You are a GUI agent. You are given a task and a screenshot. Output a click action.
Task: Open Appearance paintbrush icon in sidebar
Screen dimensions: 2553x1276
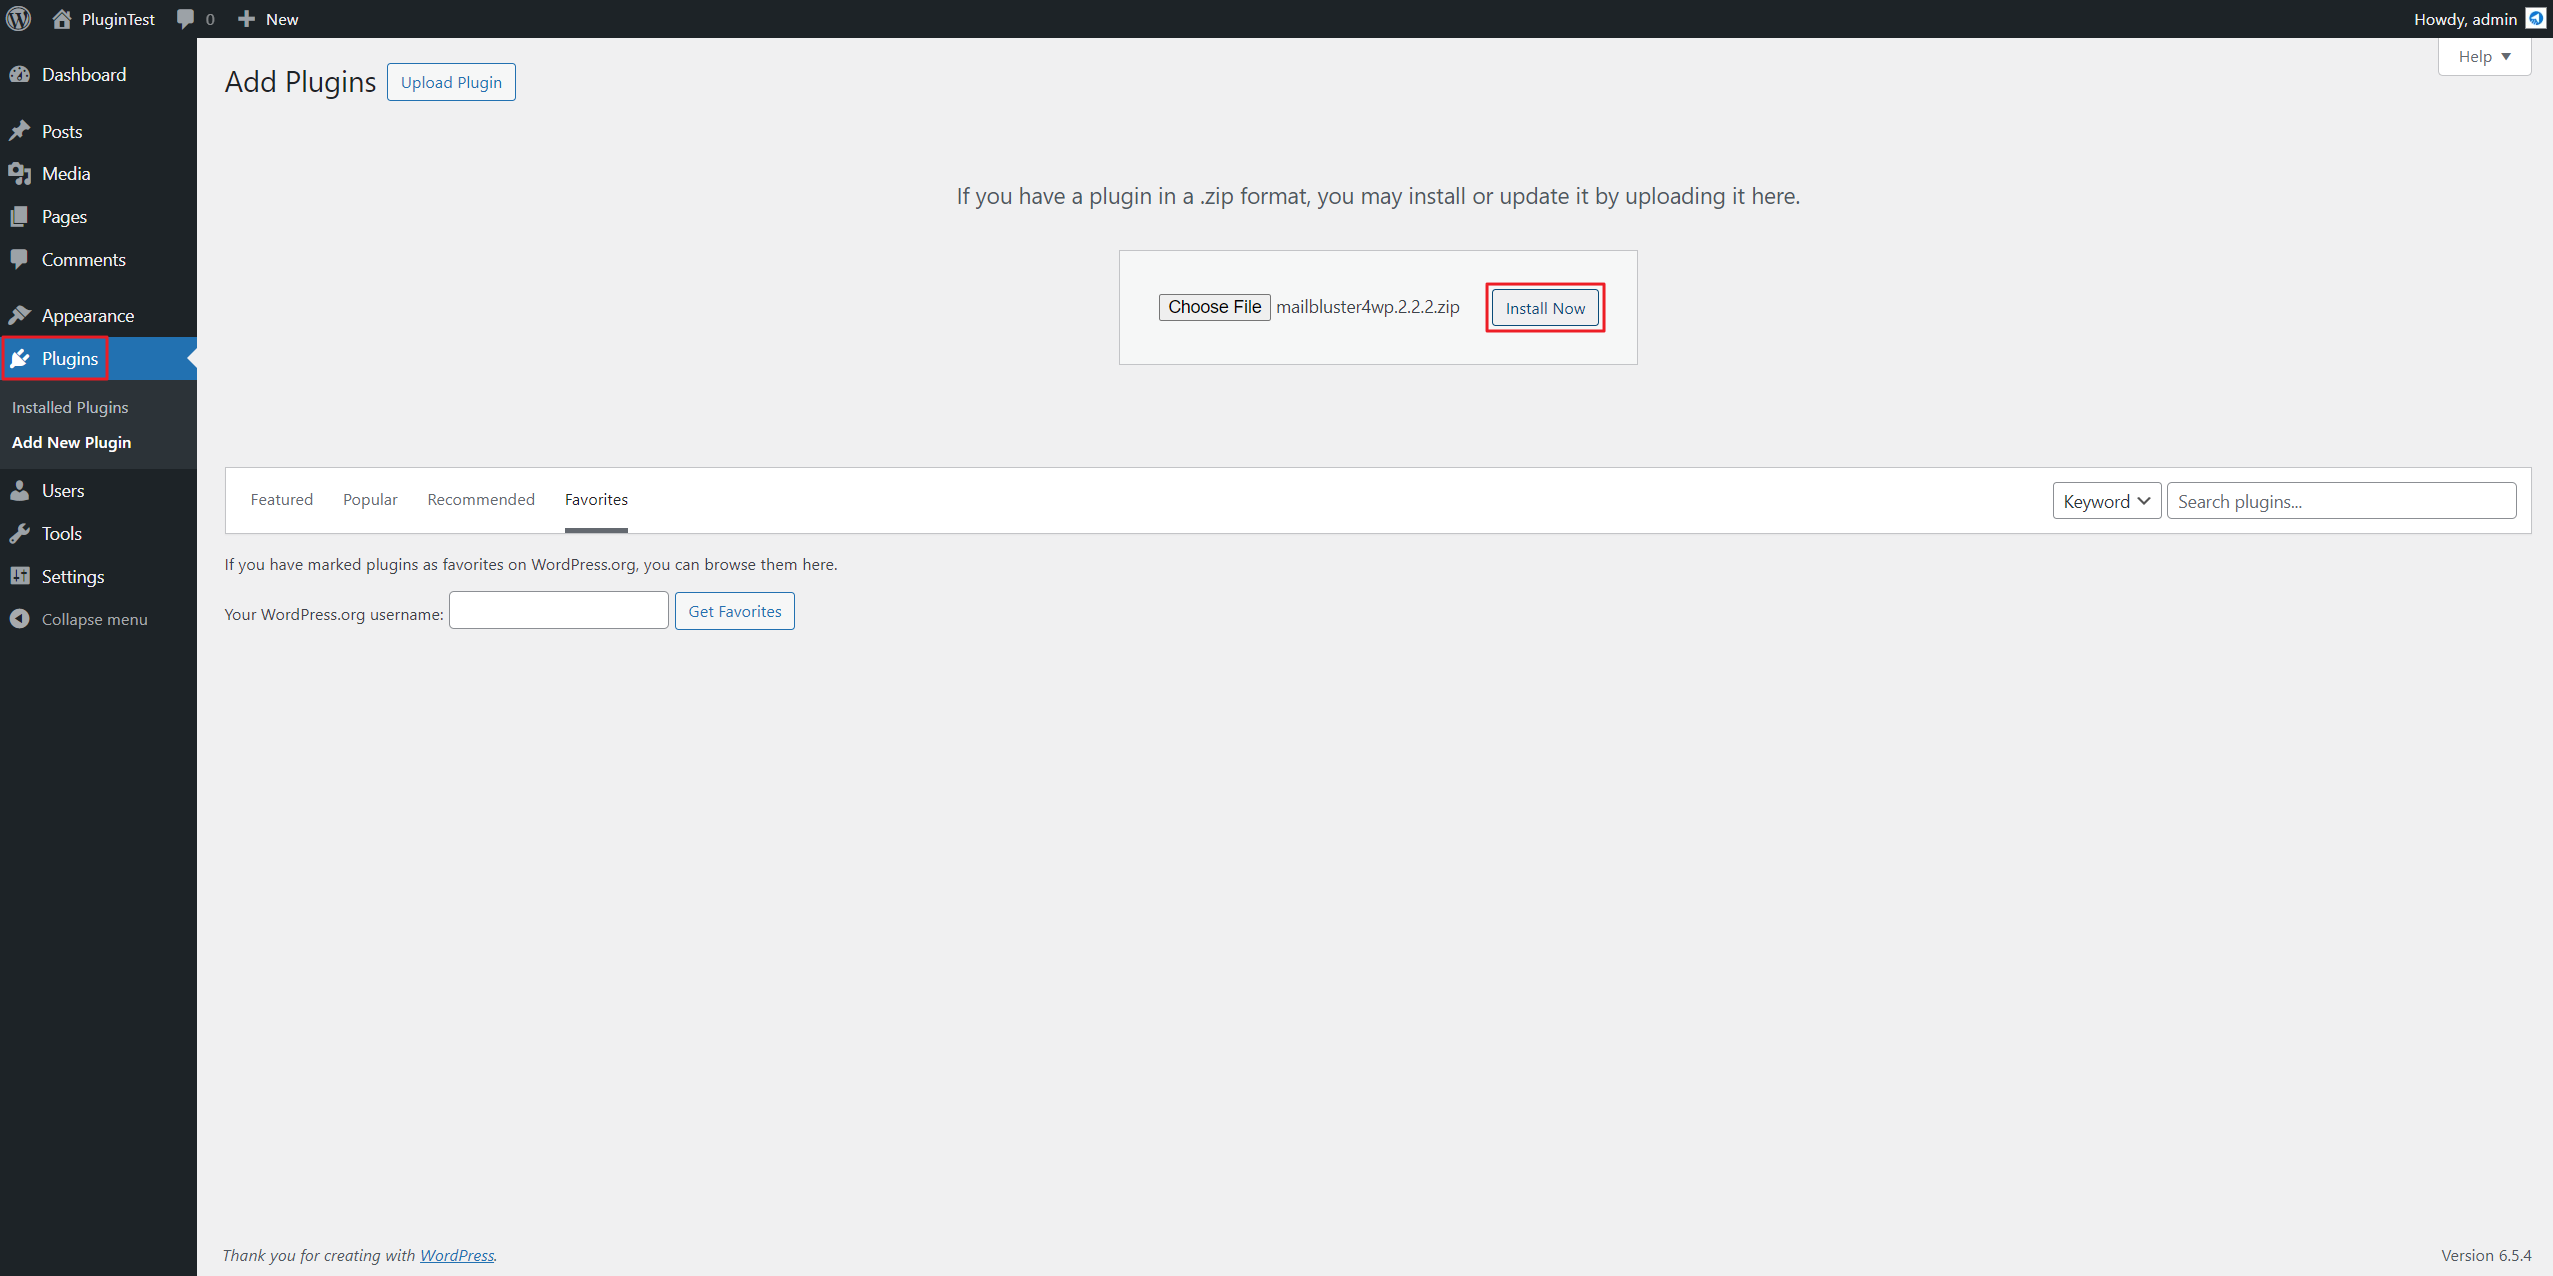[x=20, y=316]
